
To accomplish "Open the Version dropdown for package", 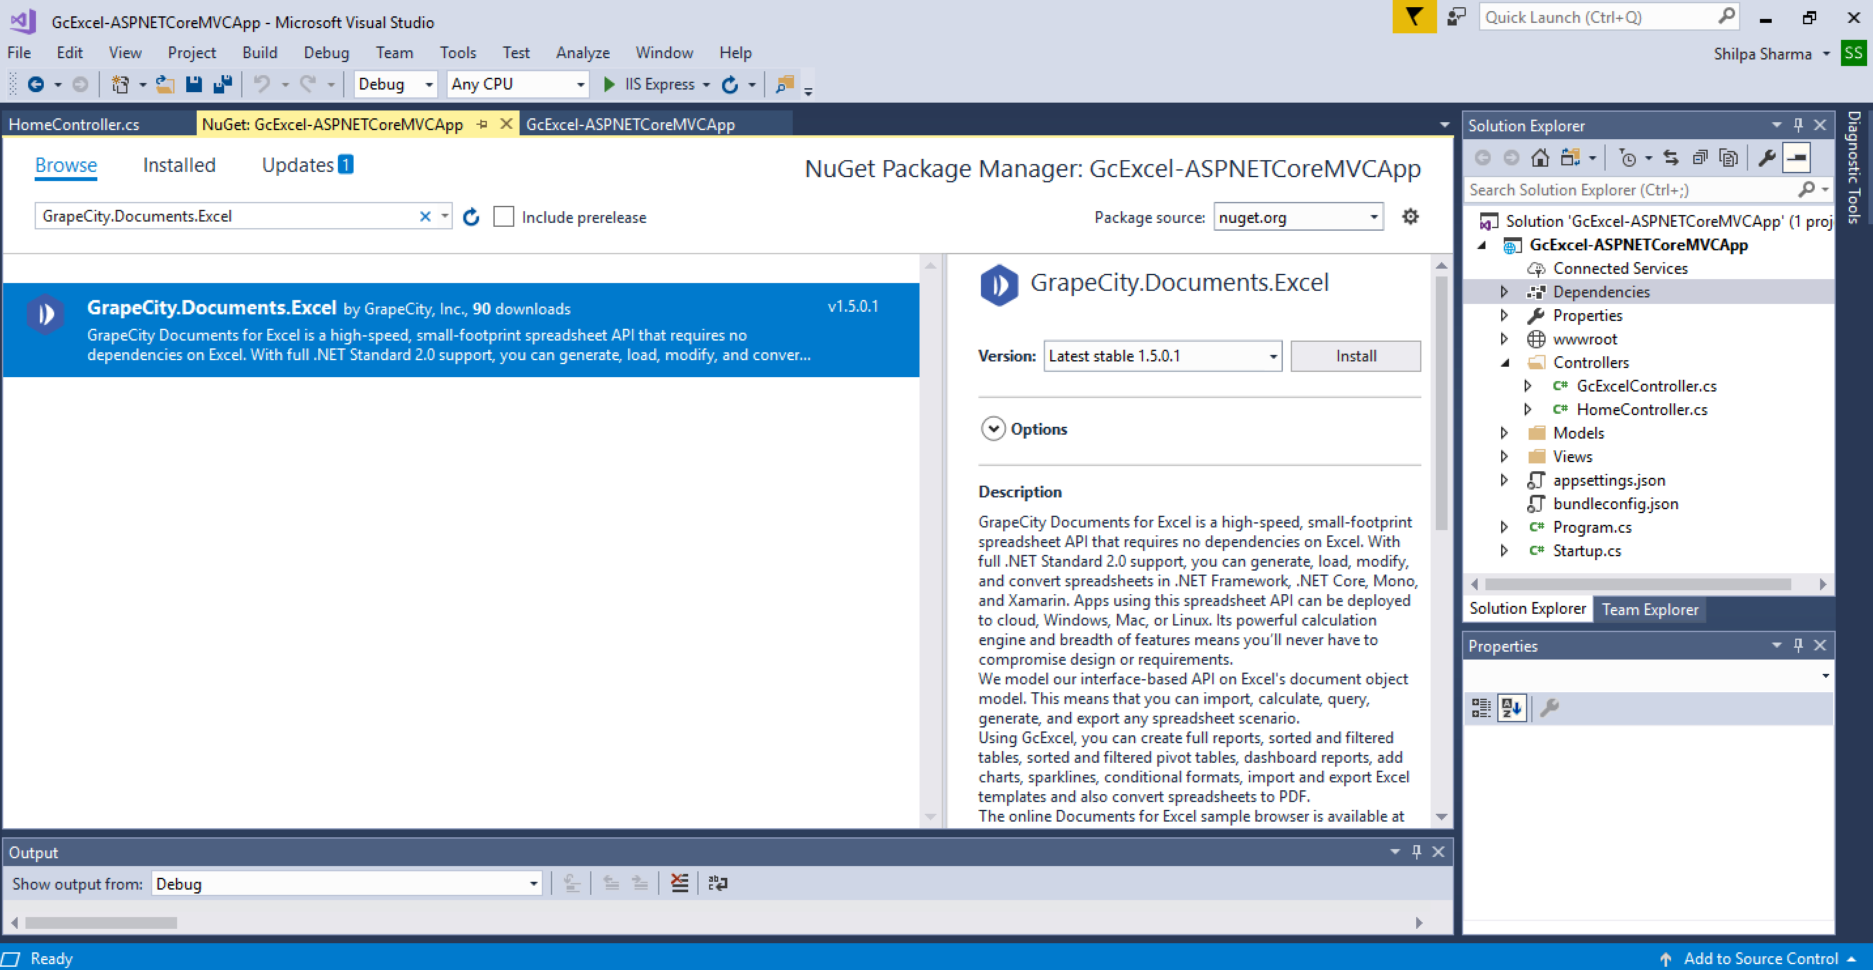I will point(1162,356).
